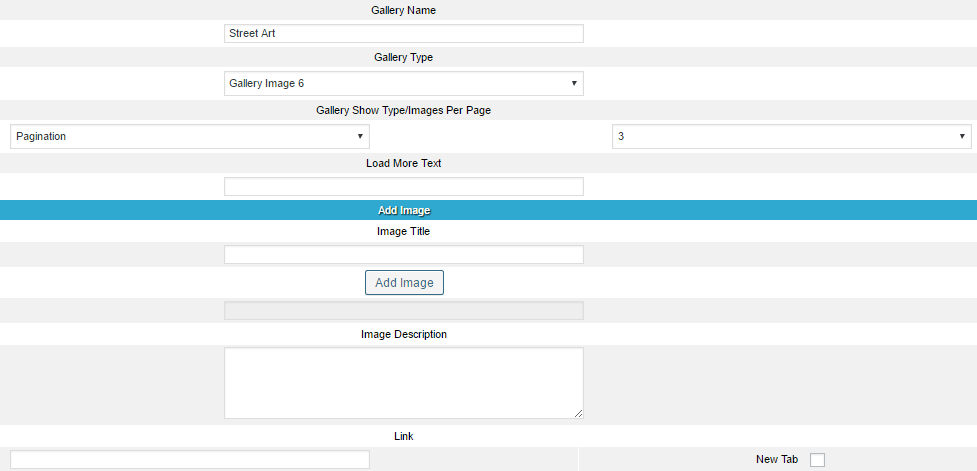This screenshot has width=977, height=471.
Task: Click the Gallery Name label
Action: pyautogui.click(x=404, y=11)
